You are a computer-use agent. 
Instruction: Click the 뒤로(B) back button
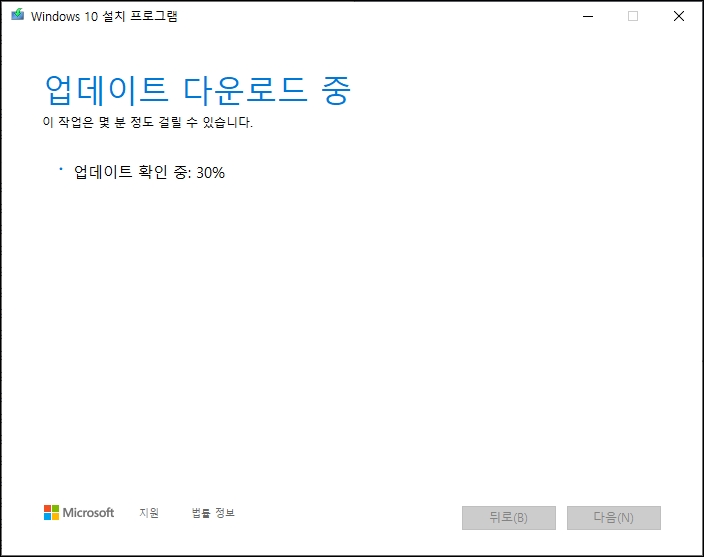click(509, 518)
